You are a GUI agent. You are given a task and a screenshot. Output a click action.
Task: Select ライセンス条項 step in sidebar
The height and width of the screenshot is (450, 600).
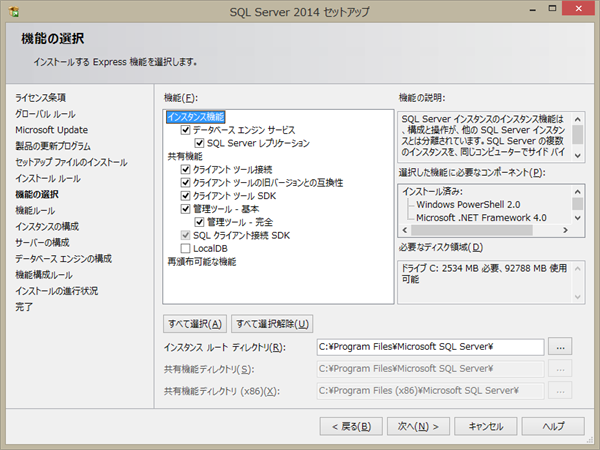pos(41,98)
